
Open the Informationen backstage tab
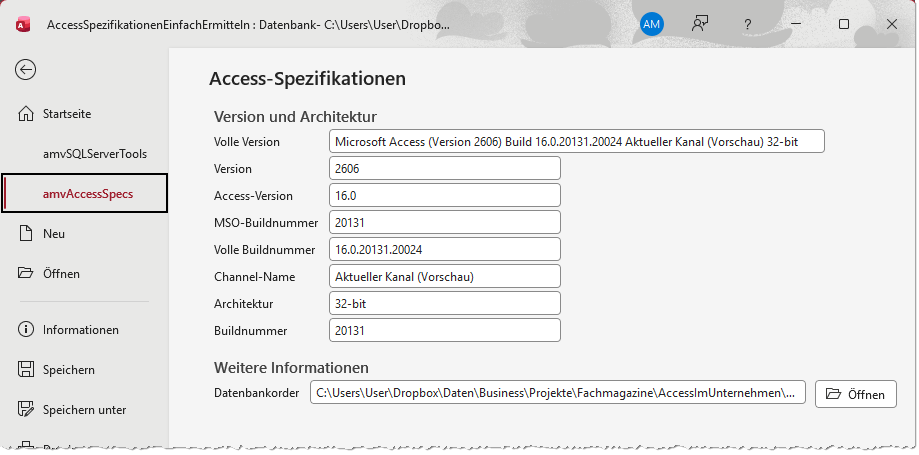84,330
